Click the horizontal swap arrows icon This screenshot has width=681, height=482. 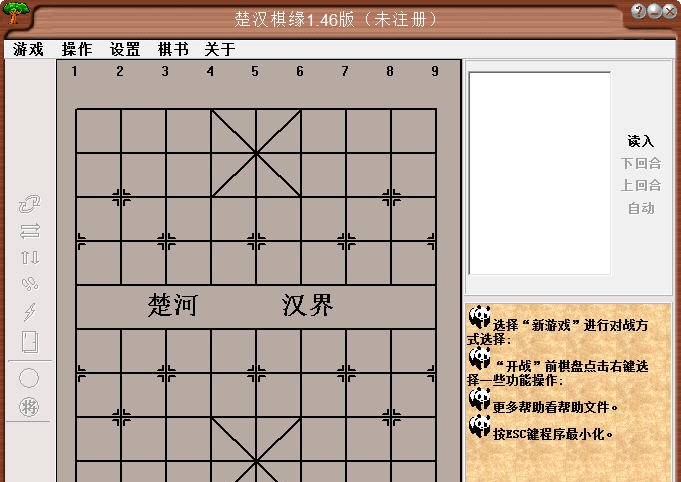tap(30, 231)
